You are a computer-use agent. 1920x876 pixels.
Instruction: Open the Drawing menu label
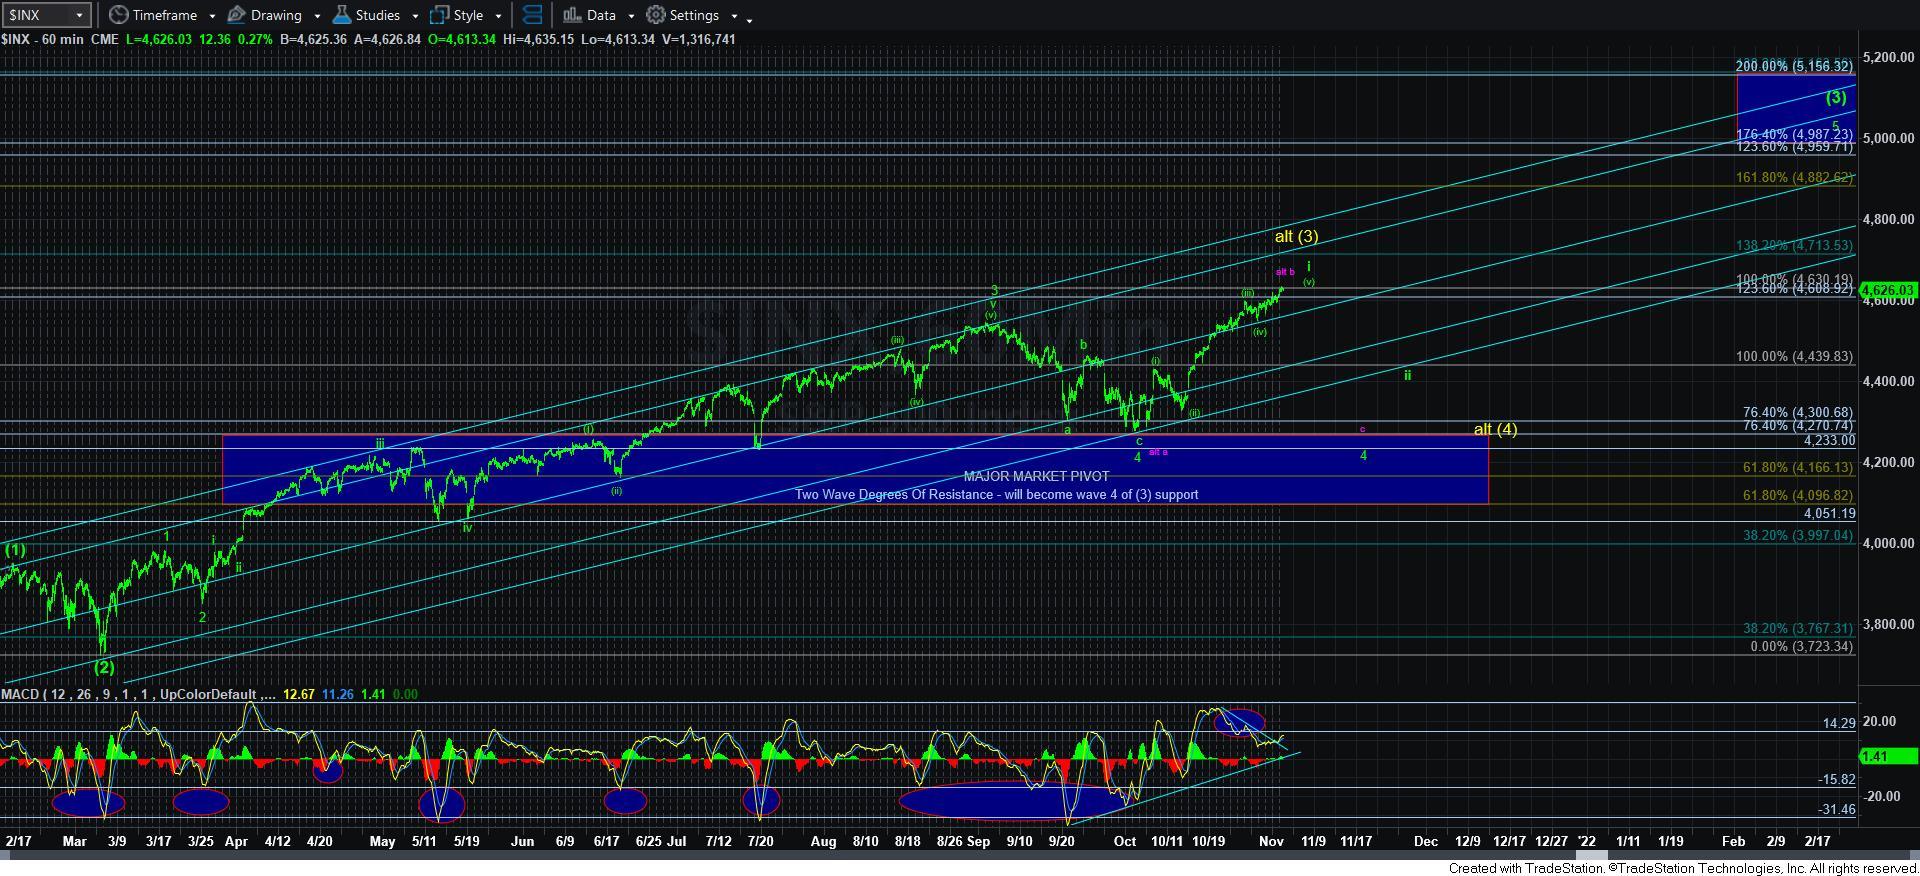click(276, 15)
